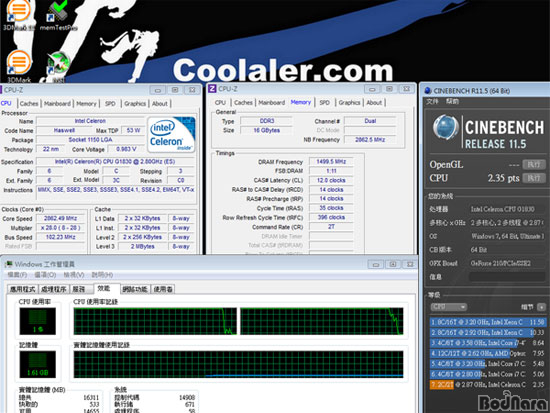Open the File menu in Task Manager
The width and height of the screenshot is (550, 413).
pyautogui.click(x=18, y=275)
